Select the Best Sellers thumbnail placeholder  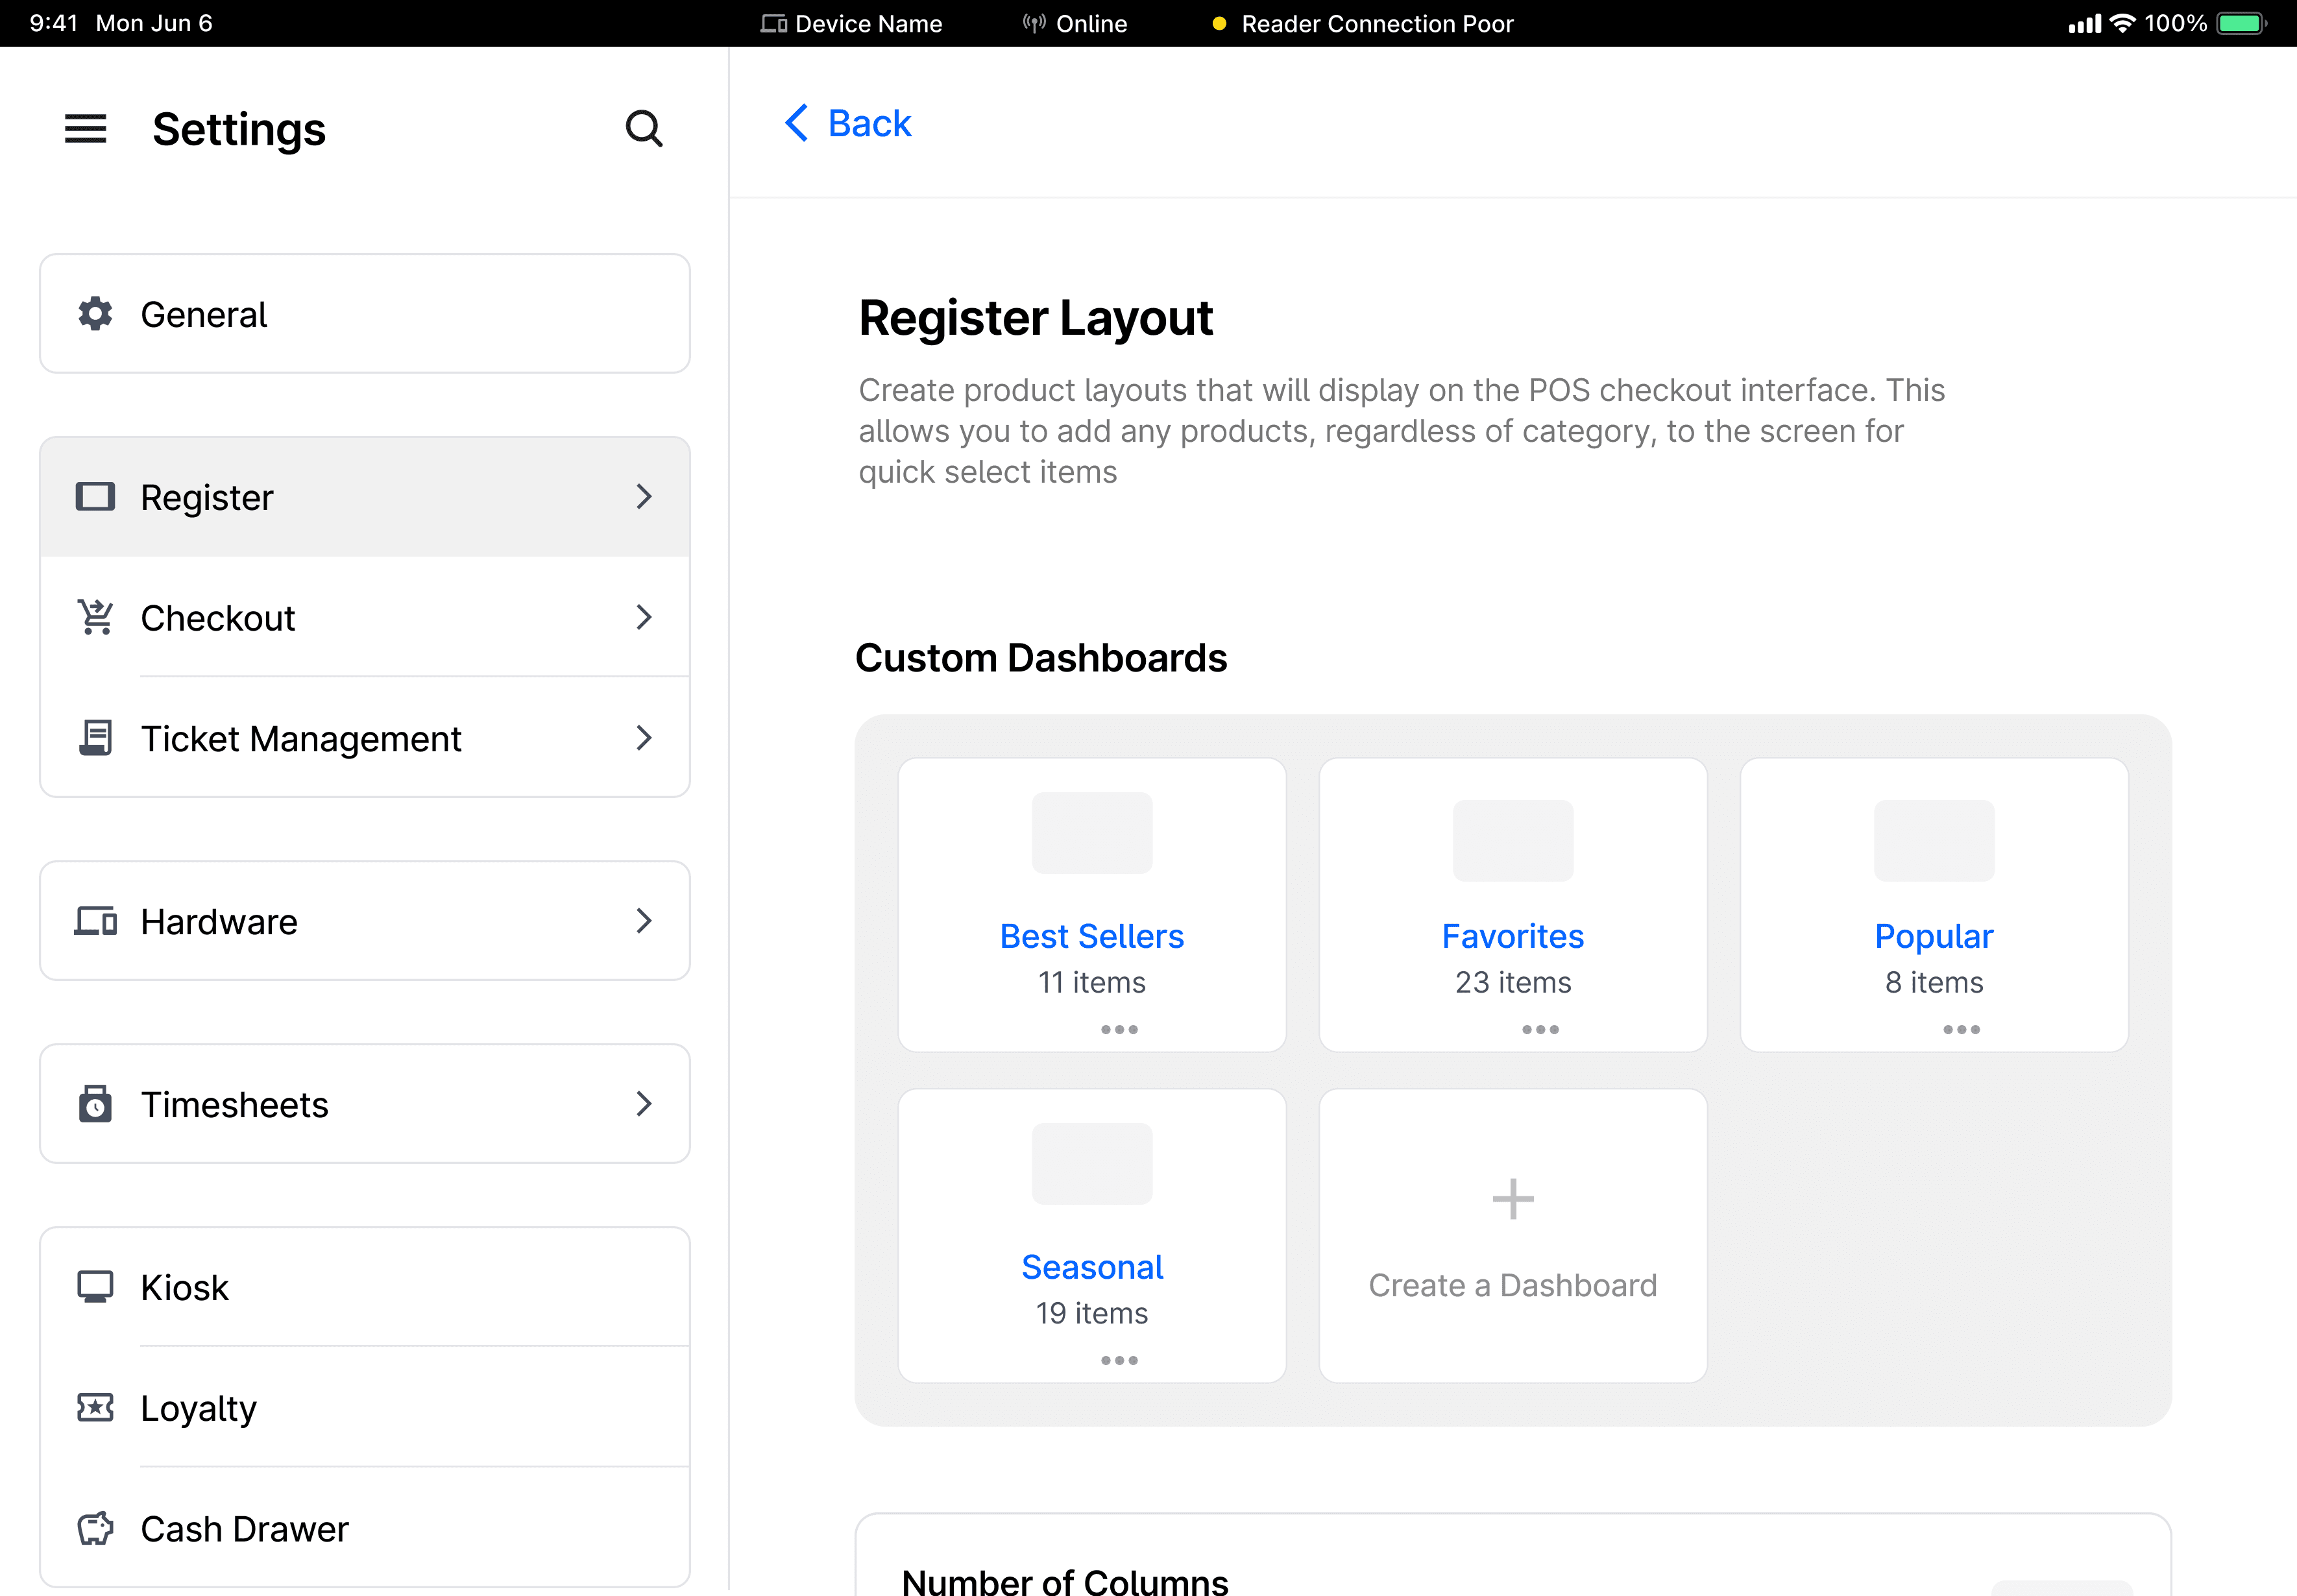(x=1091, y=833)
